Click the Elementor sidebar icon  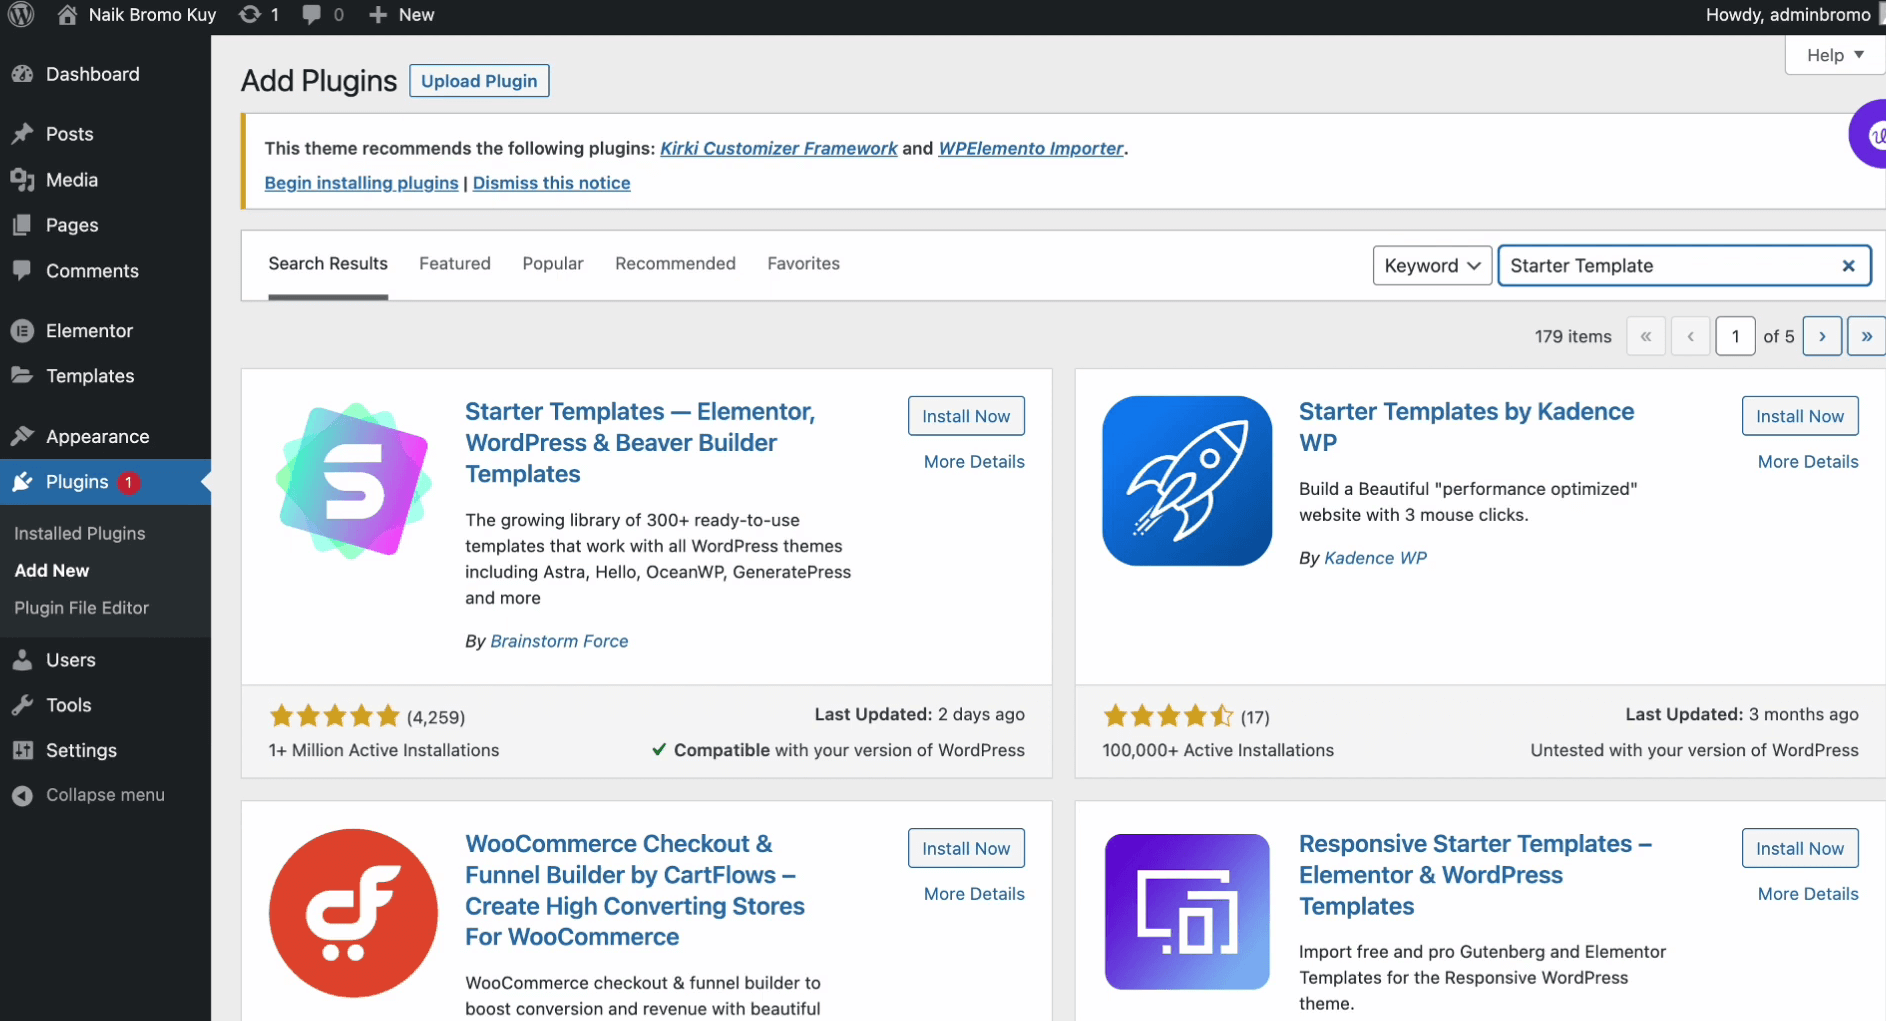click(x=22, y=331)
